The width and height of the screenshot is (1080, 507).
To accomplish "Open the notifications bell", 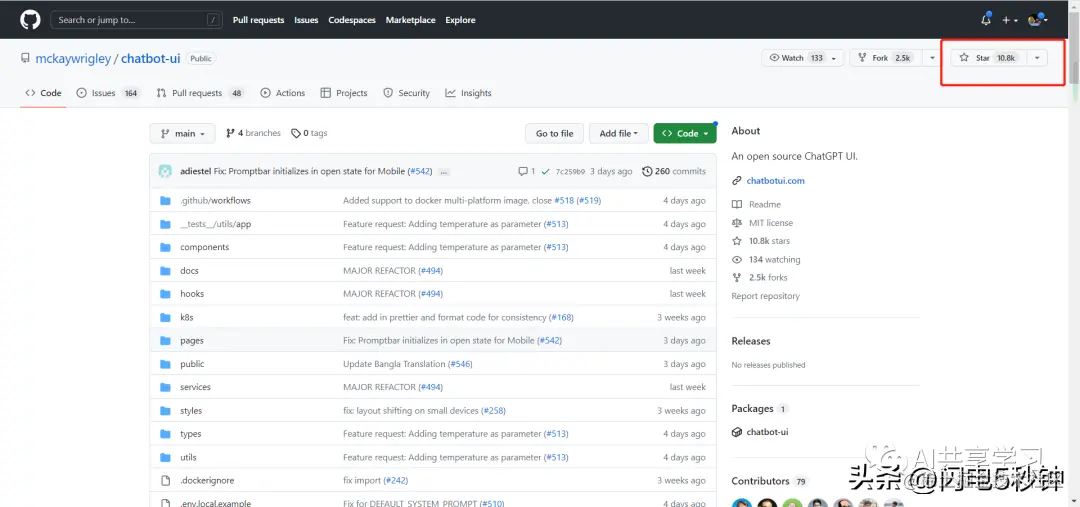I will pyautogui.click(x=986, y=20).
